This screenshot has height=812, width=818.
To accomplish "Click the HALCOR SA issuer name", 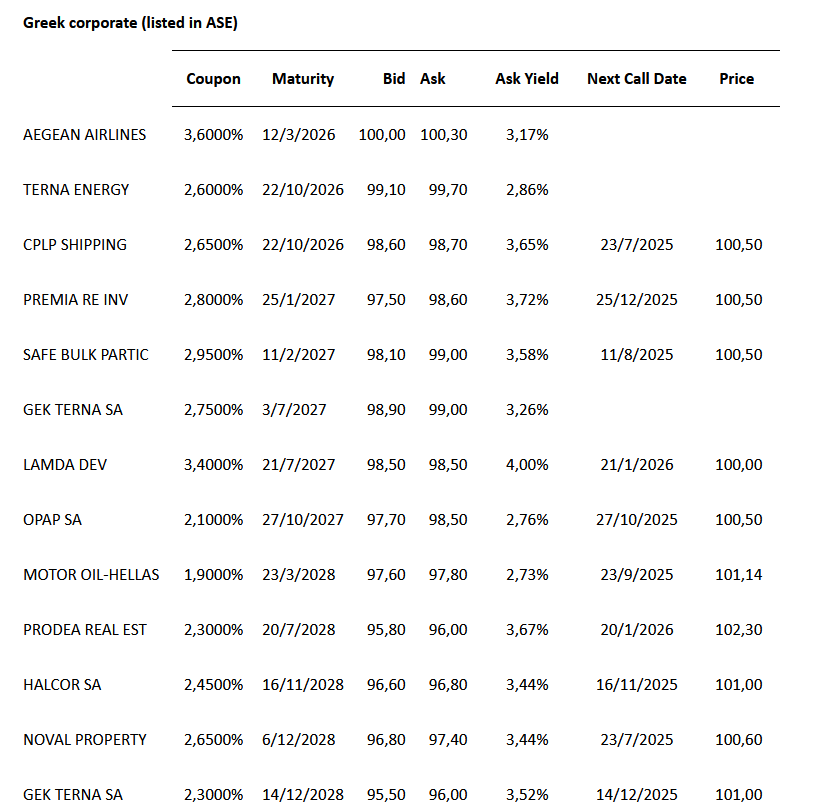I will [x=63, y=685].
